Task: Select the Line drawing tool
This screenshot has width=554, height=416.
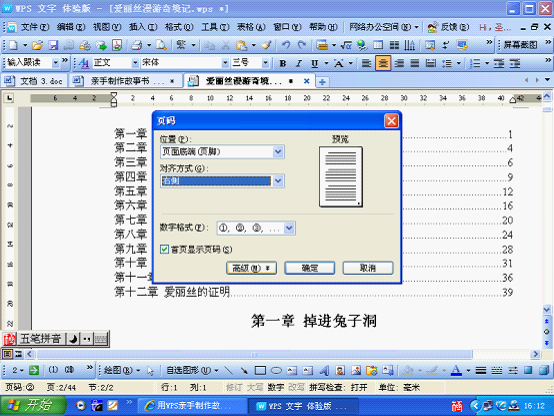Action: (x=229, y=370)
